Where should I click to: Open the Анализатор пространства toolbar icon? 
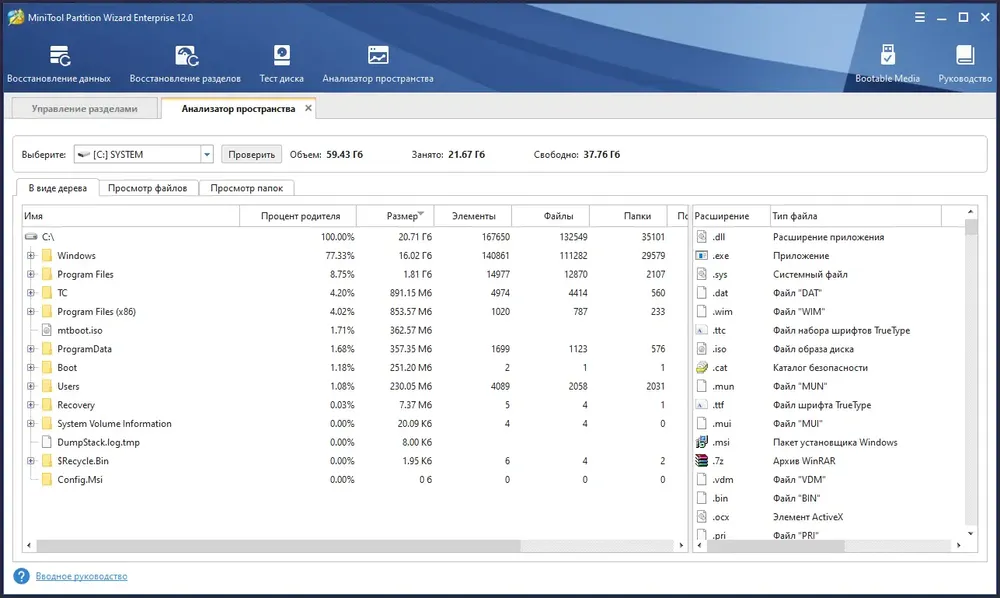coord(378,55)
